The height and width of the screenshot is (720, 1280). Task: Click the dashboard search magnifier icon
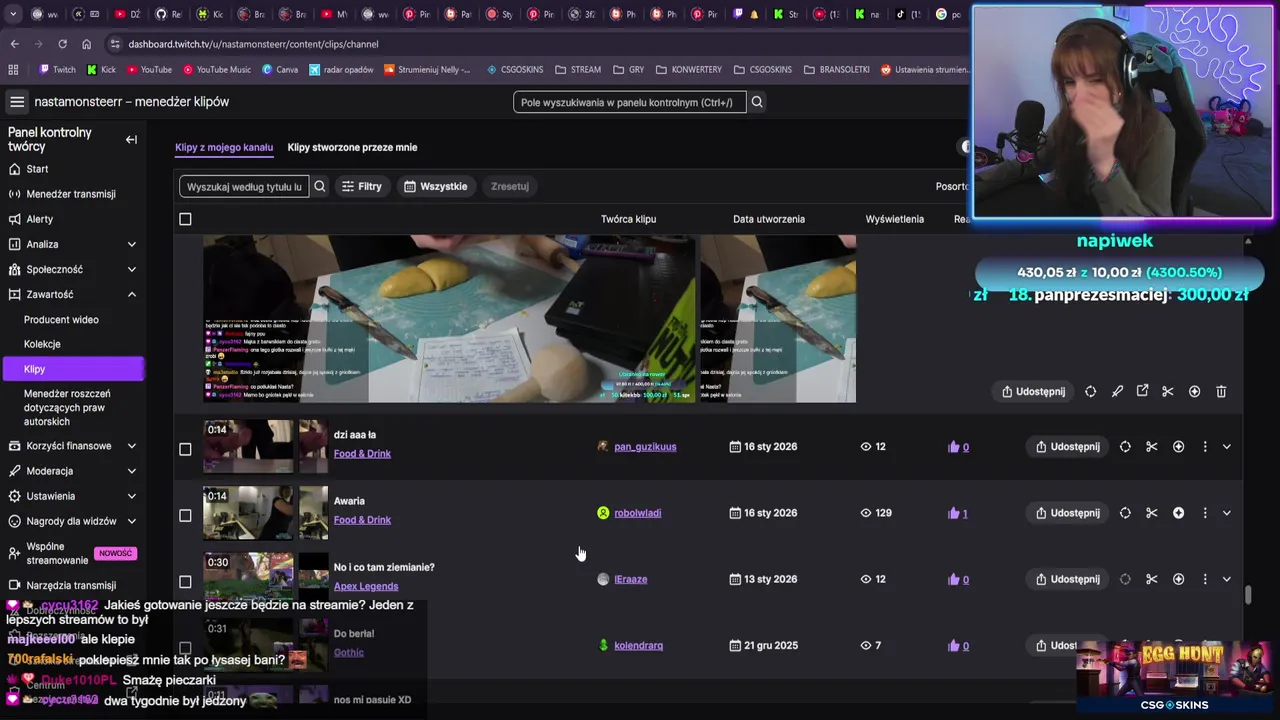(757, 102)
